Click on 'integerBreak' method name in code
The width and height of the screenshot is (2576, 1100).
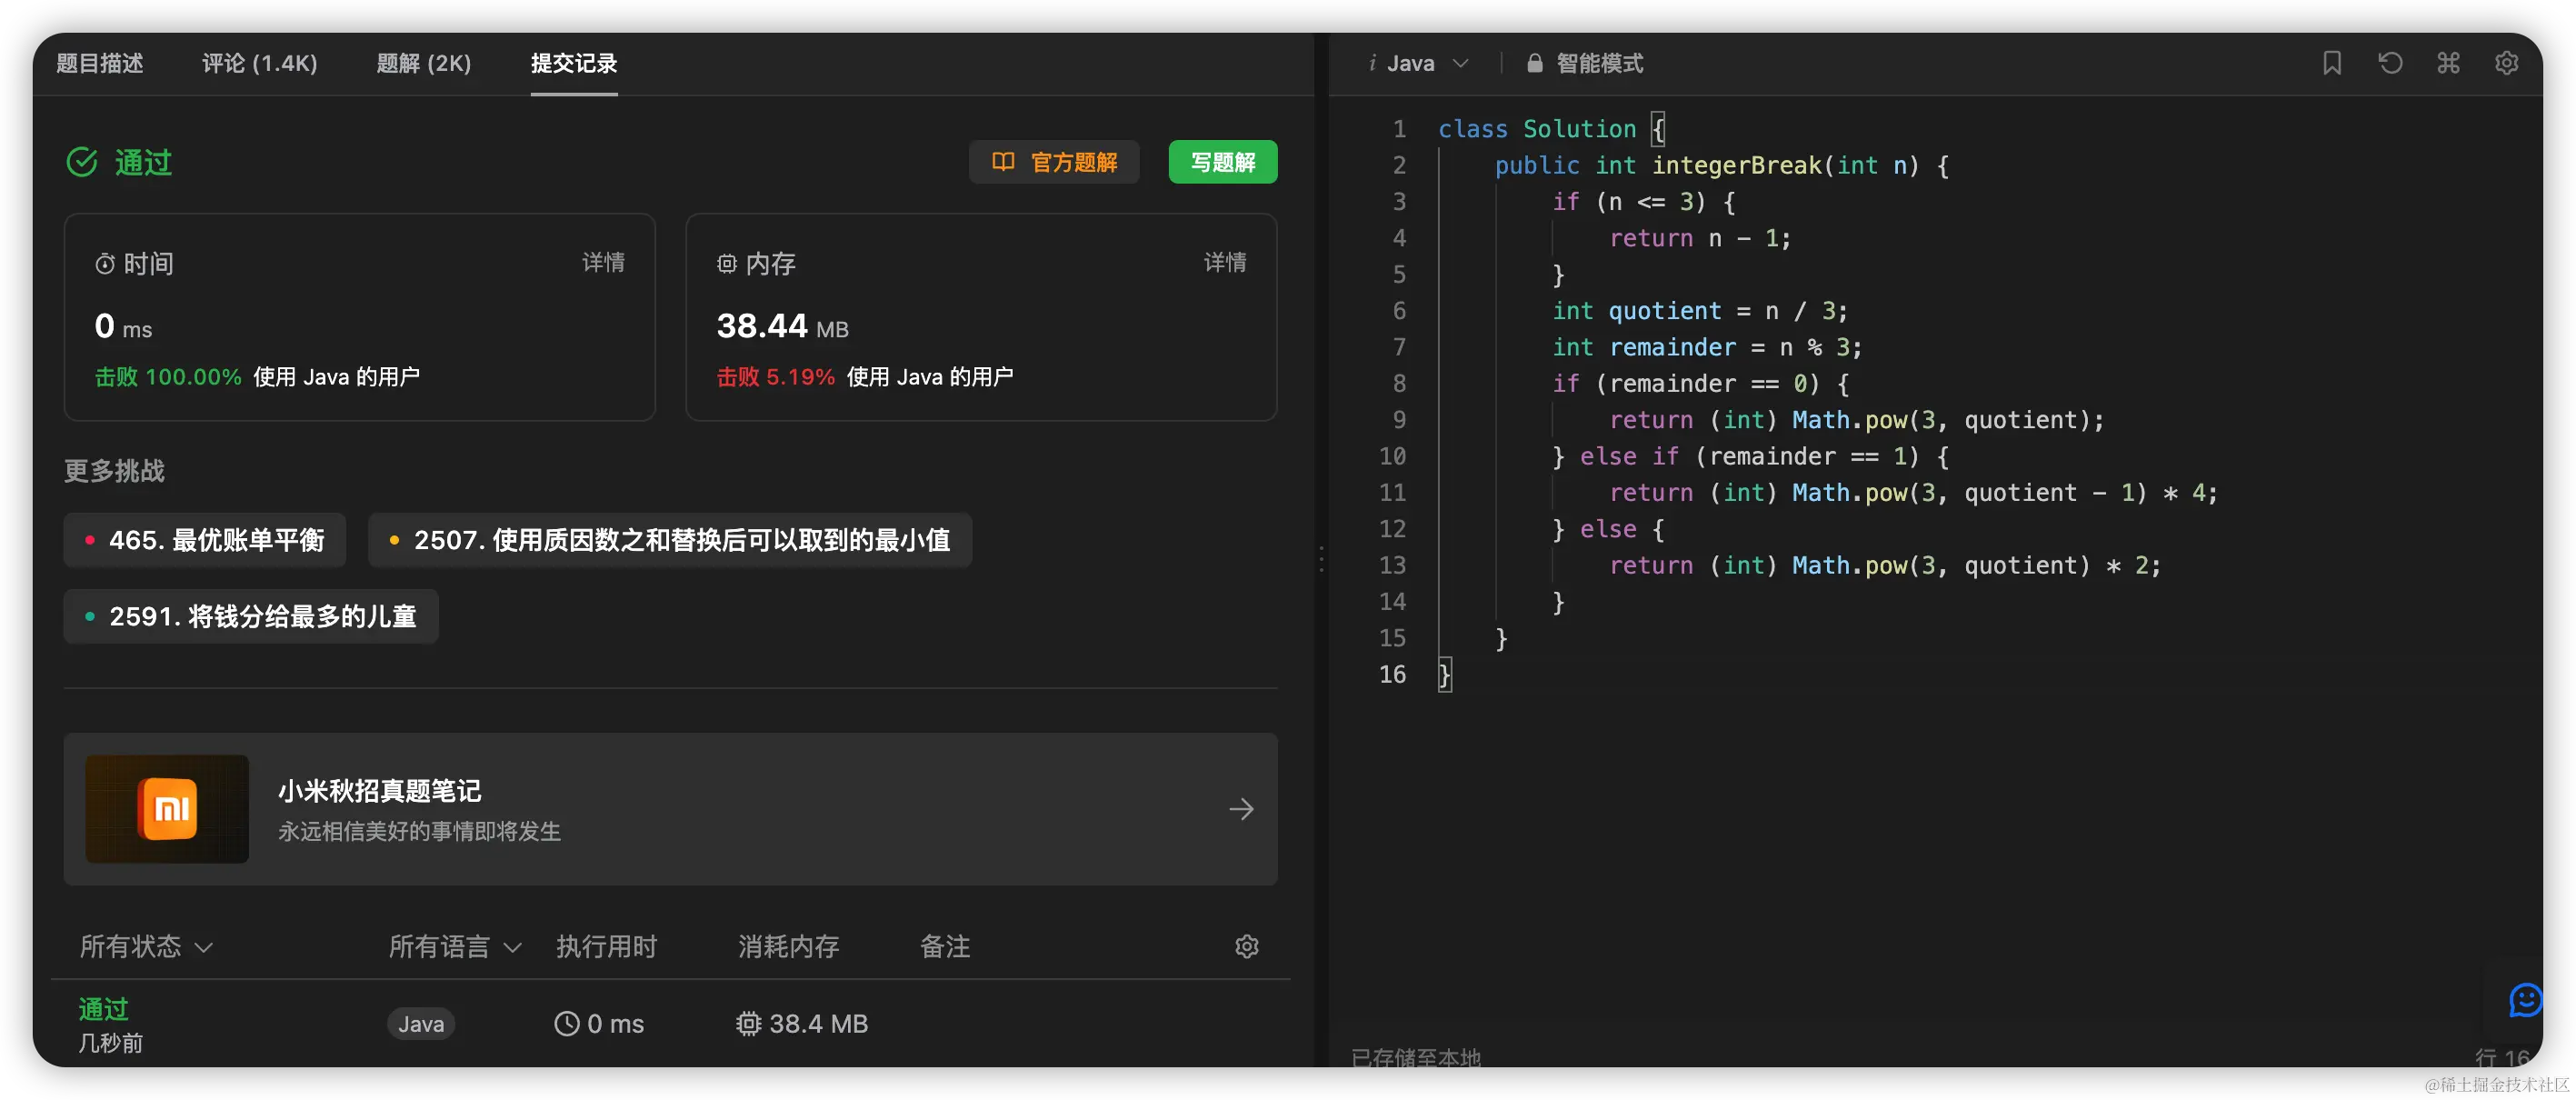point(1736,165)
